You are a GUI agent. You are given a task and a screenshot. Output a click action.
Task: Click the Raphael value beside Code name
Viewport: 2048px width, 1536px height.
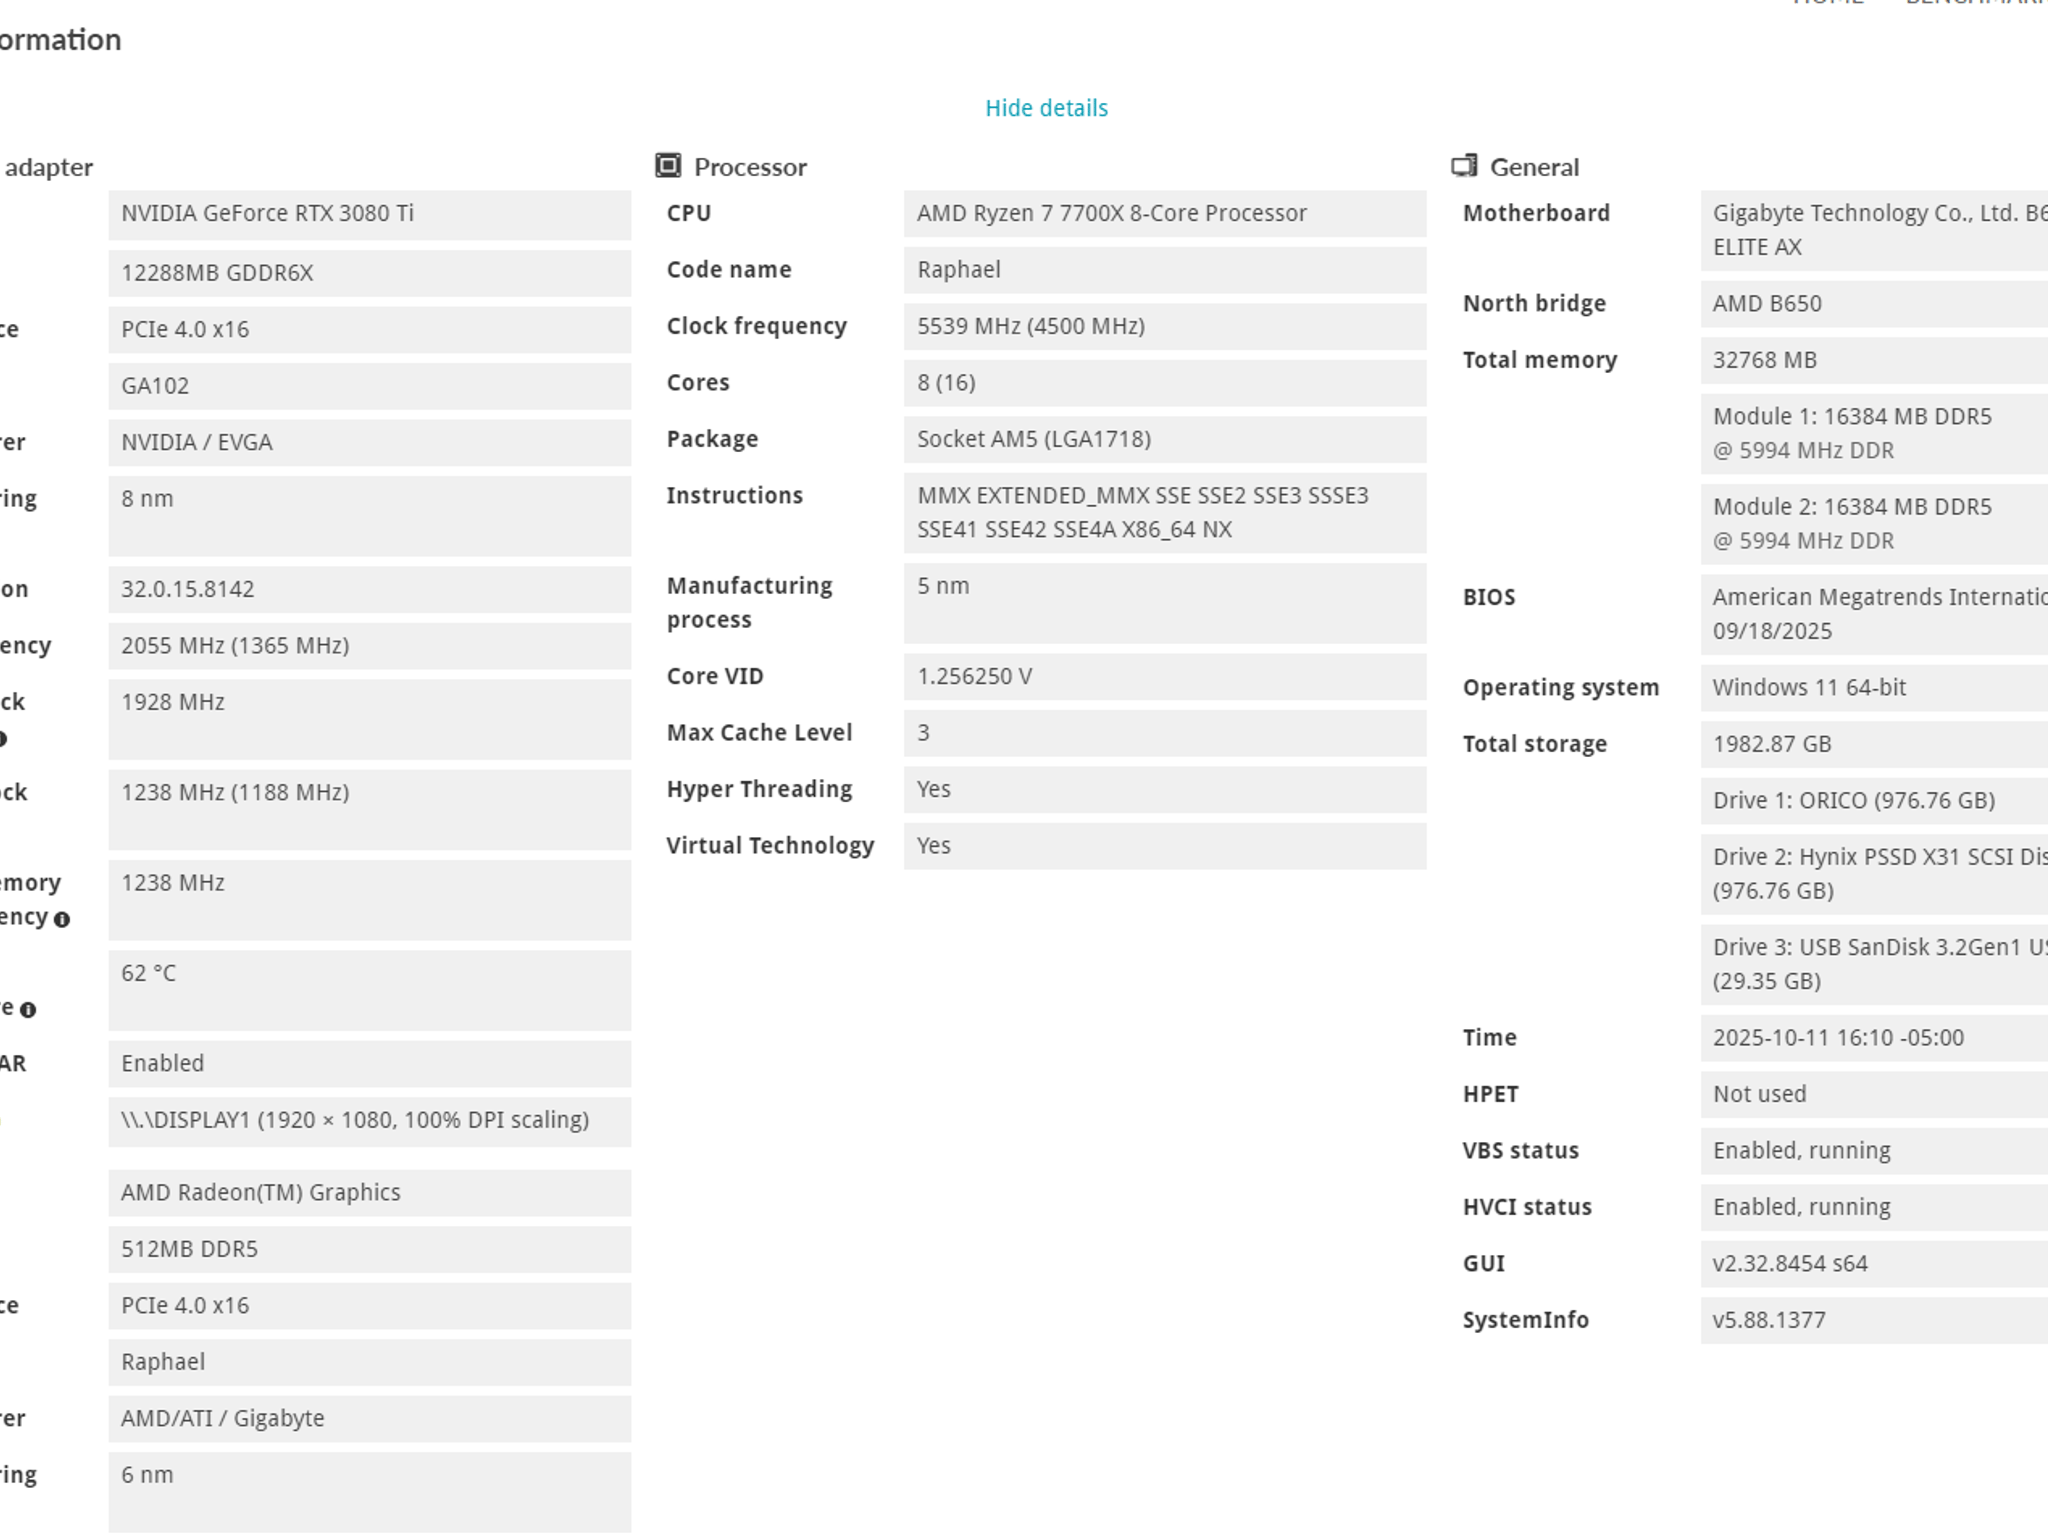click(x=1165, y=270)
